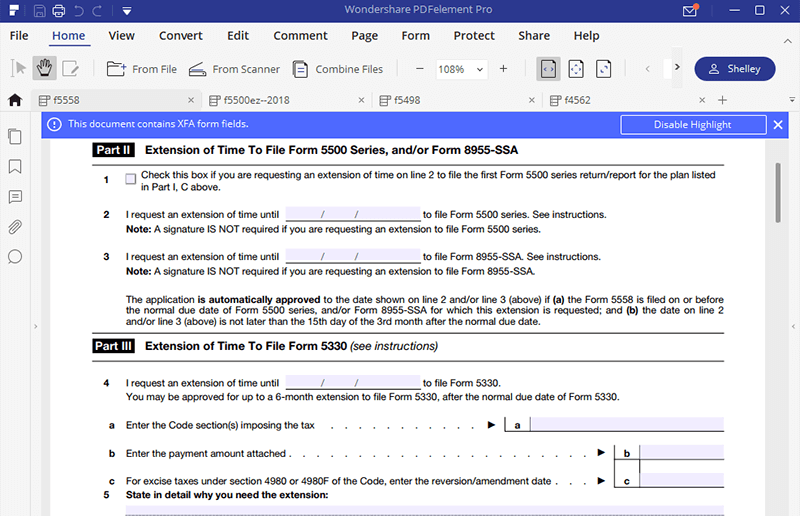Open the bookmarks panel
The image size is (800, 516).
15,166
